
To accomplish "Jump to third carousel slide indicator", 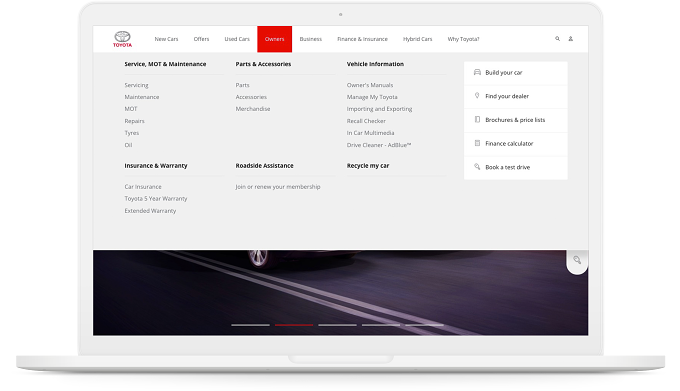I will 337,325.
